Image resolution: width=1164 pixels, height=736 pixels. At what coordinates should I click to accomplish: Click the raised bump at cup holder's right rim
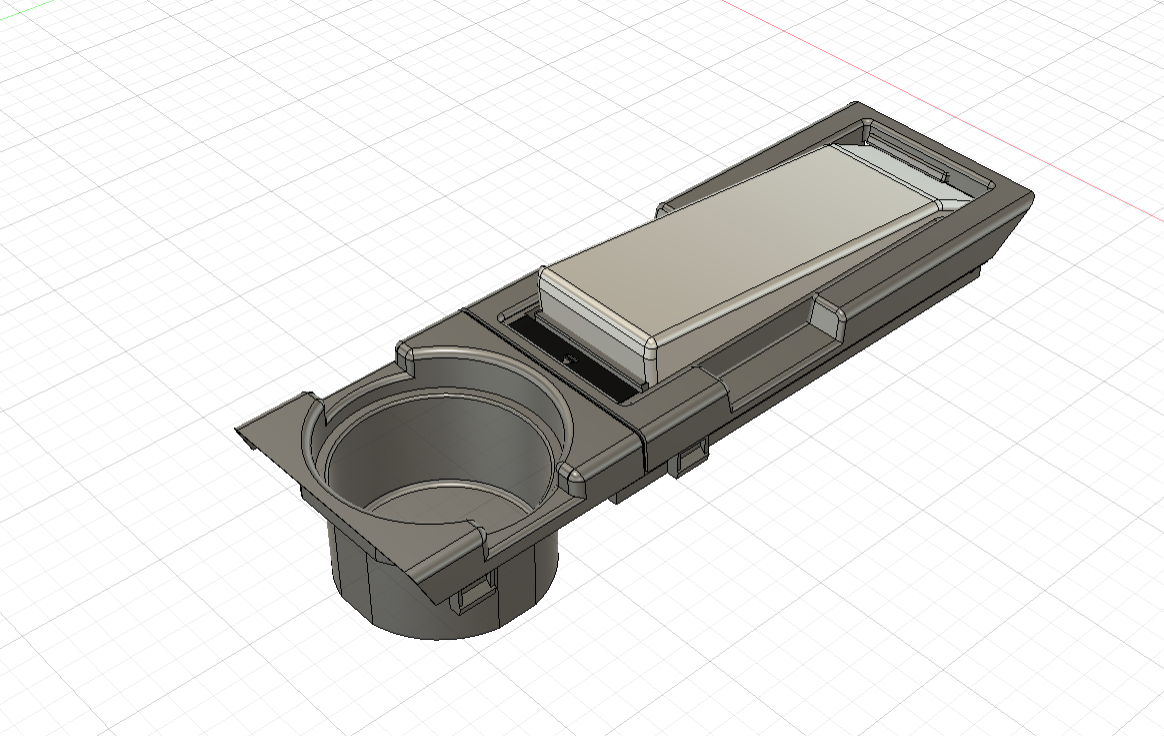pyautogui.click(x=574, y=478)
